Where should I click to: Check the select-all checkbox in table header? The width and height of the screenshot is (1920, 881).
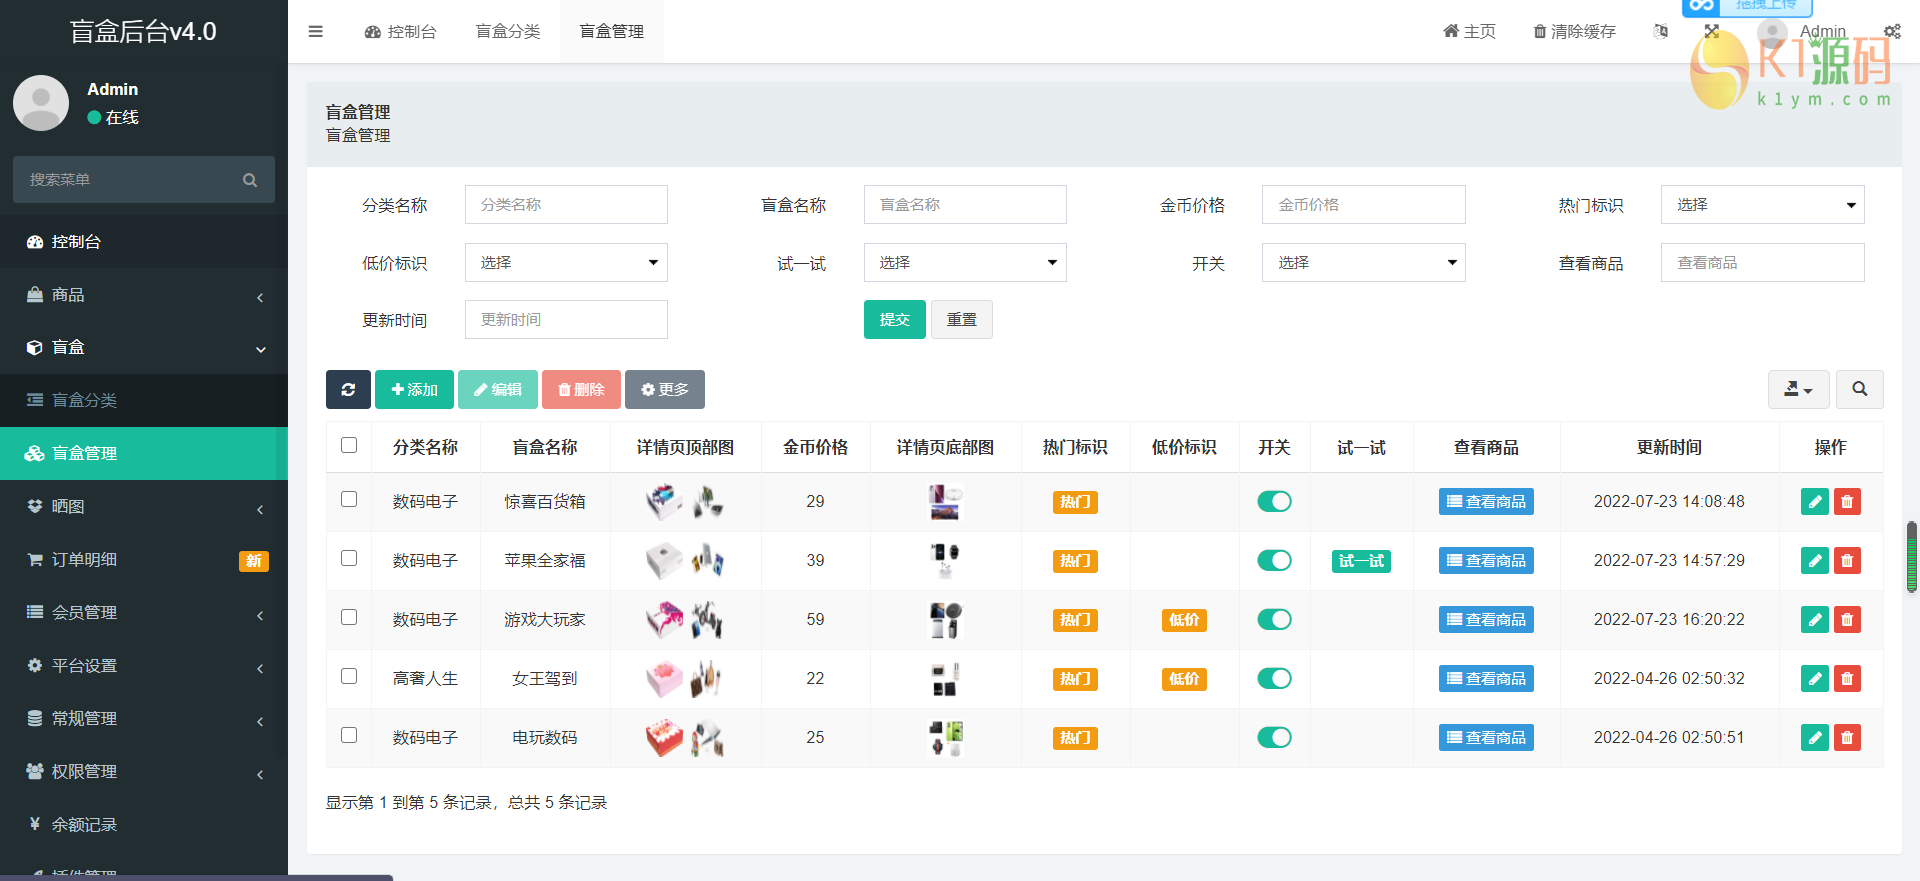click(x=349, y=446)
